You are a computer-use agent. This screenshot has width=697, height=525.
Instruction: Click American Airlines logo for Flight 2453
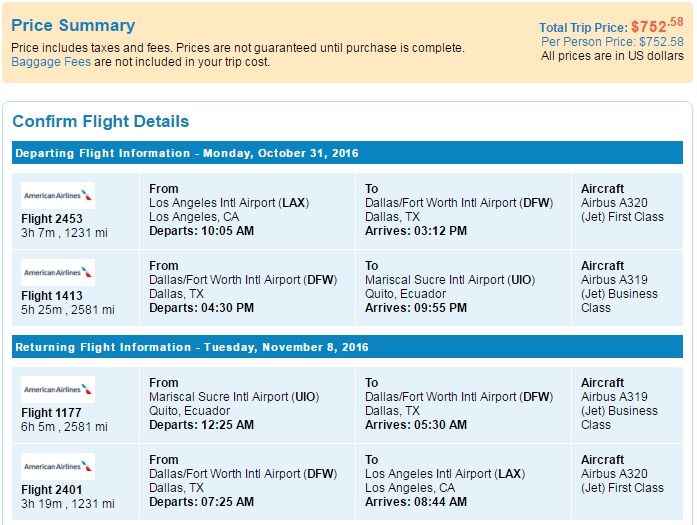pos(58,196)
